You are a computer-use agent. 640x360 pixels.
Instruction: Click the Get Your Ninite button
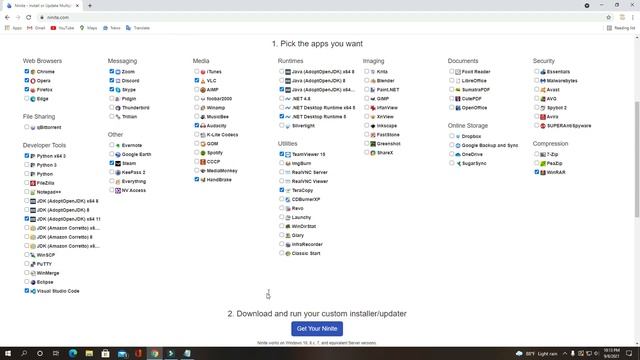[317, 329]
